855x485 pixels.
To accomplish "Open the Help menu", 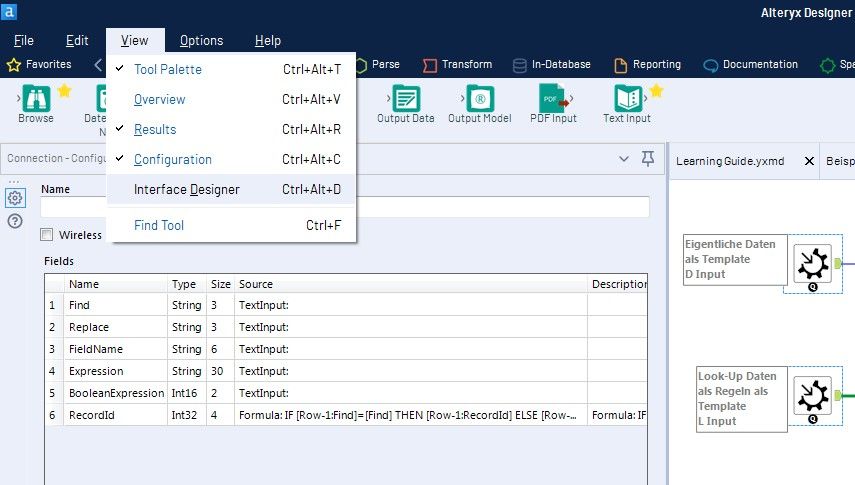I will 268,40.
